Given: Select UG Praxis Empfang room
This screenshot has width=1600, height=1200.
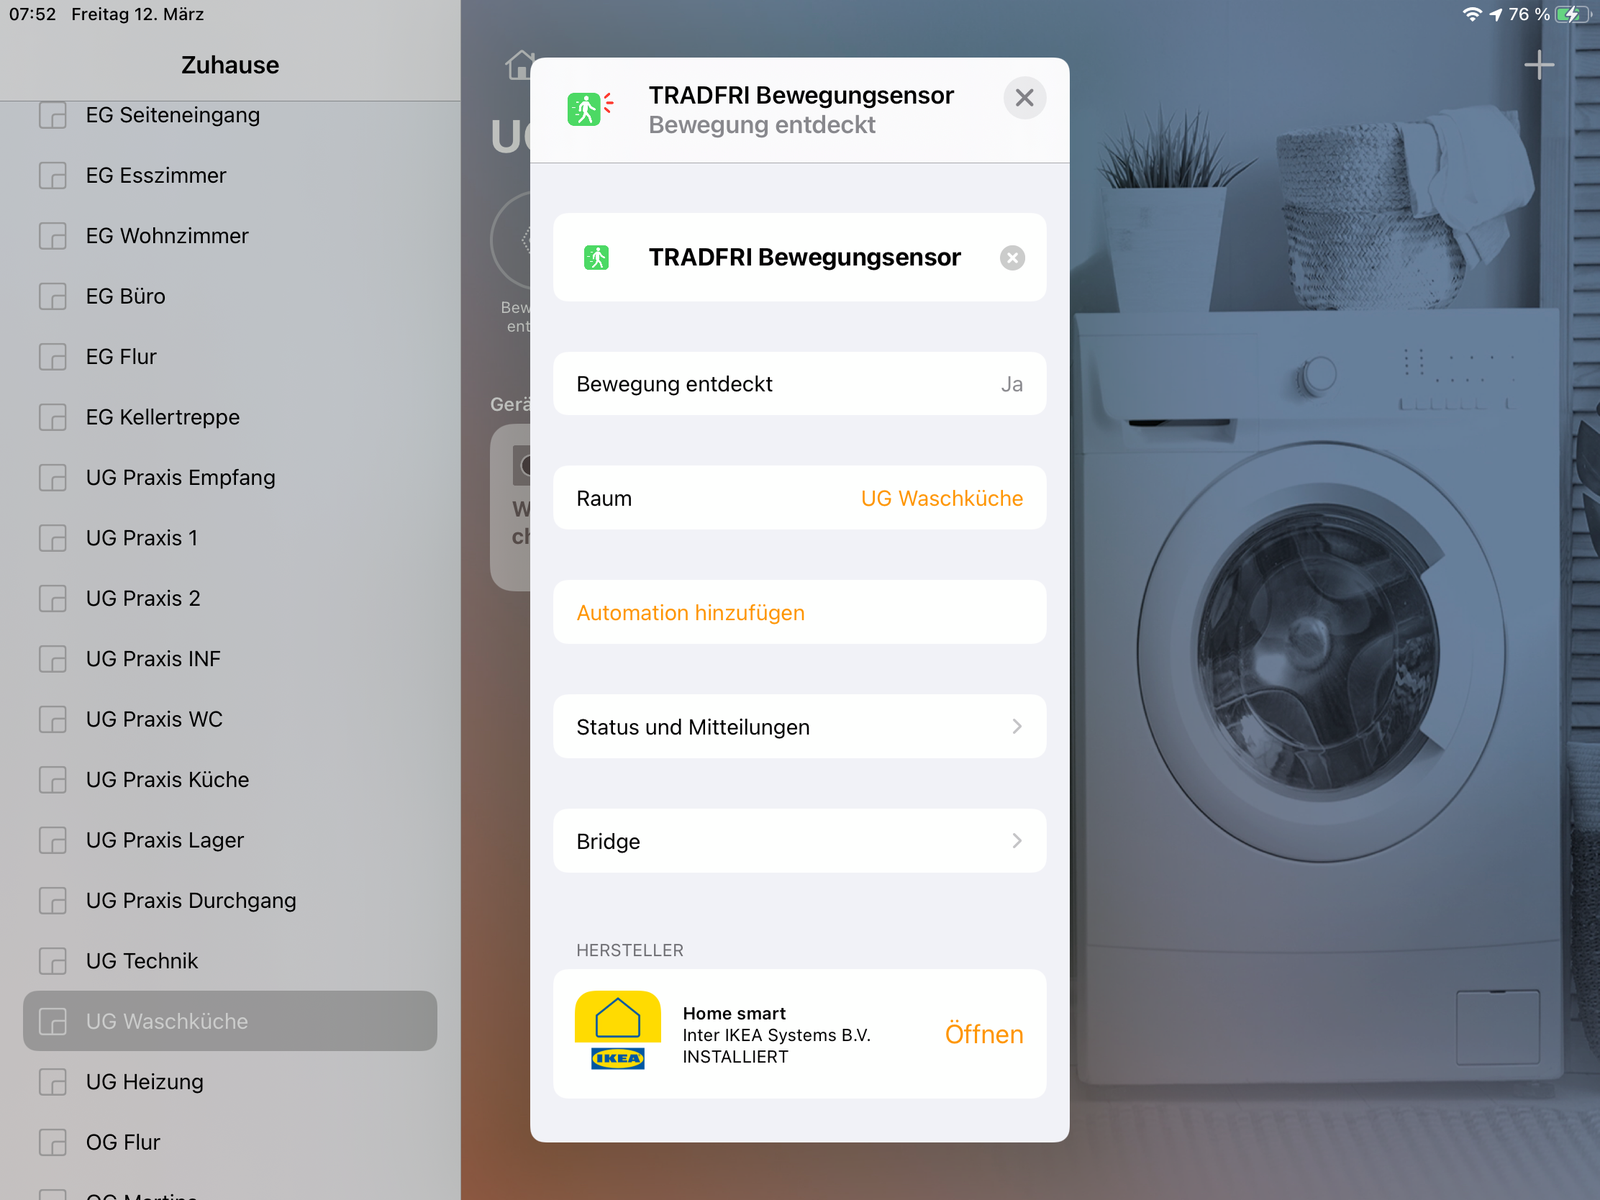Looking at the screenshot, I should click(180, 478).
